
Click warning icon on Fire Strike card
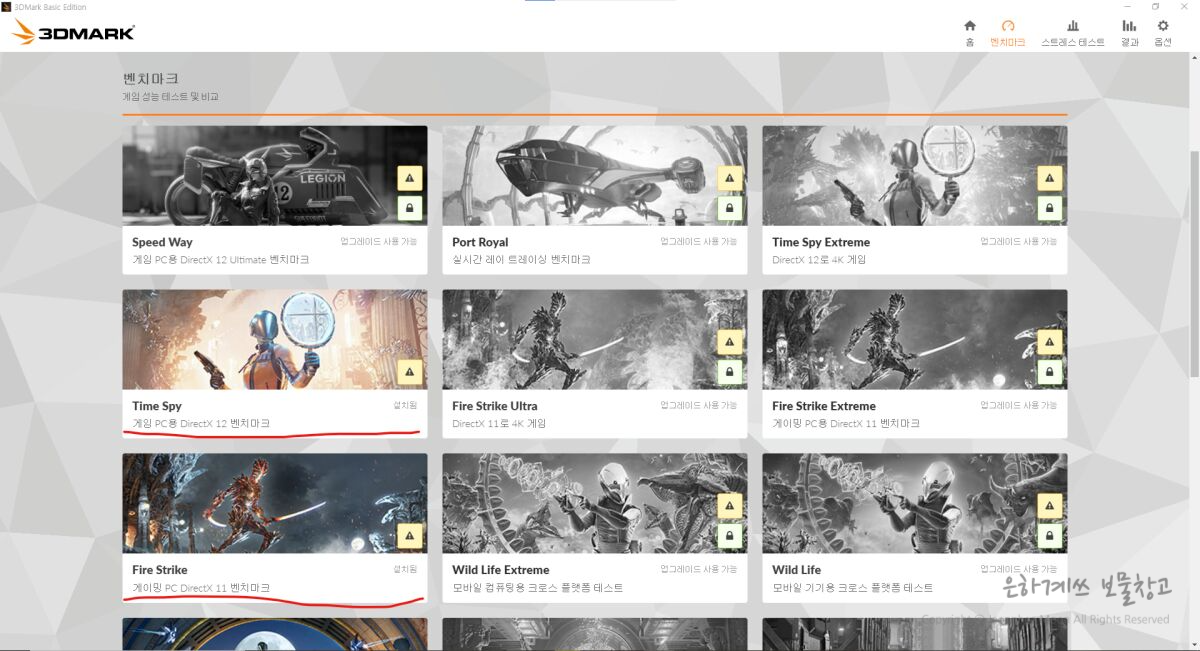tap(410, 536)
